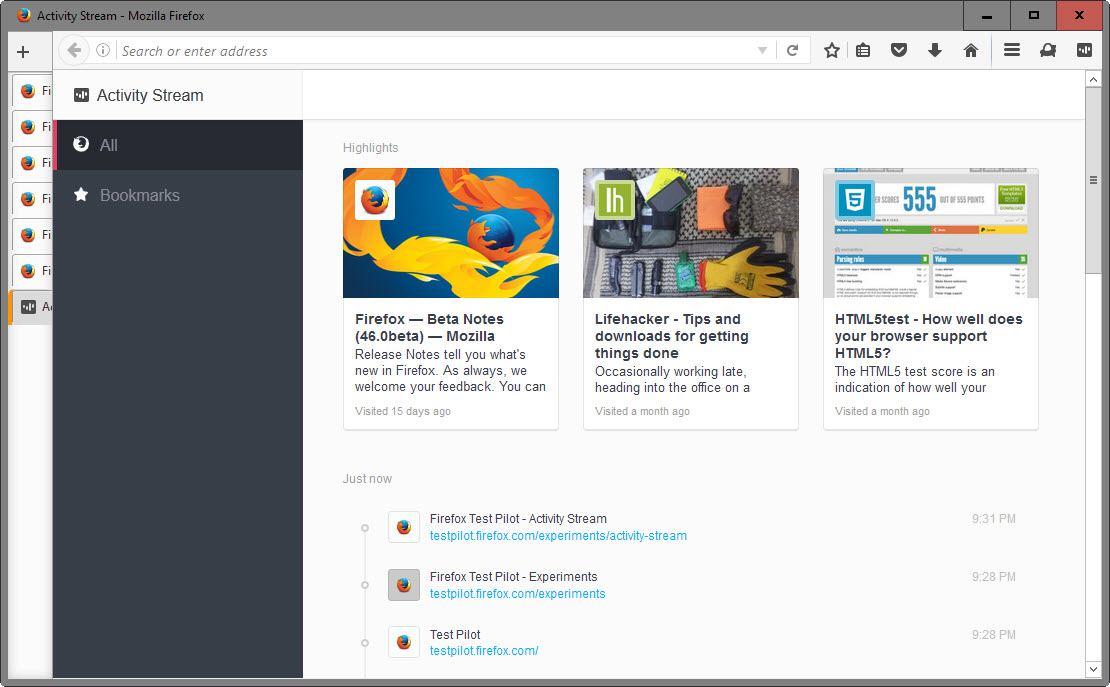Click the Just now section label
1110x687 pixels.
367,479
